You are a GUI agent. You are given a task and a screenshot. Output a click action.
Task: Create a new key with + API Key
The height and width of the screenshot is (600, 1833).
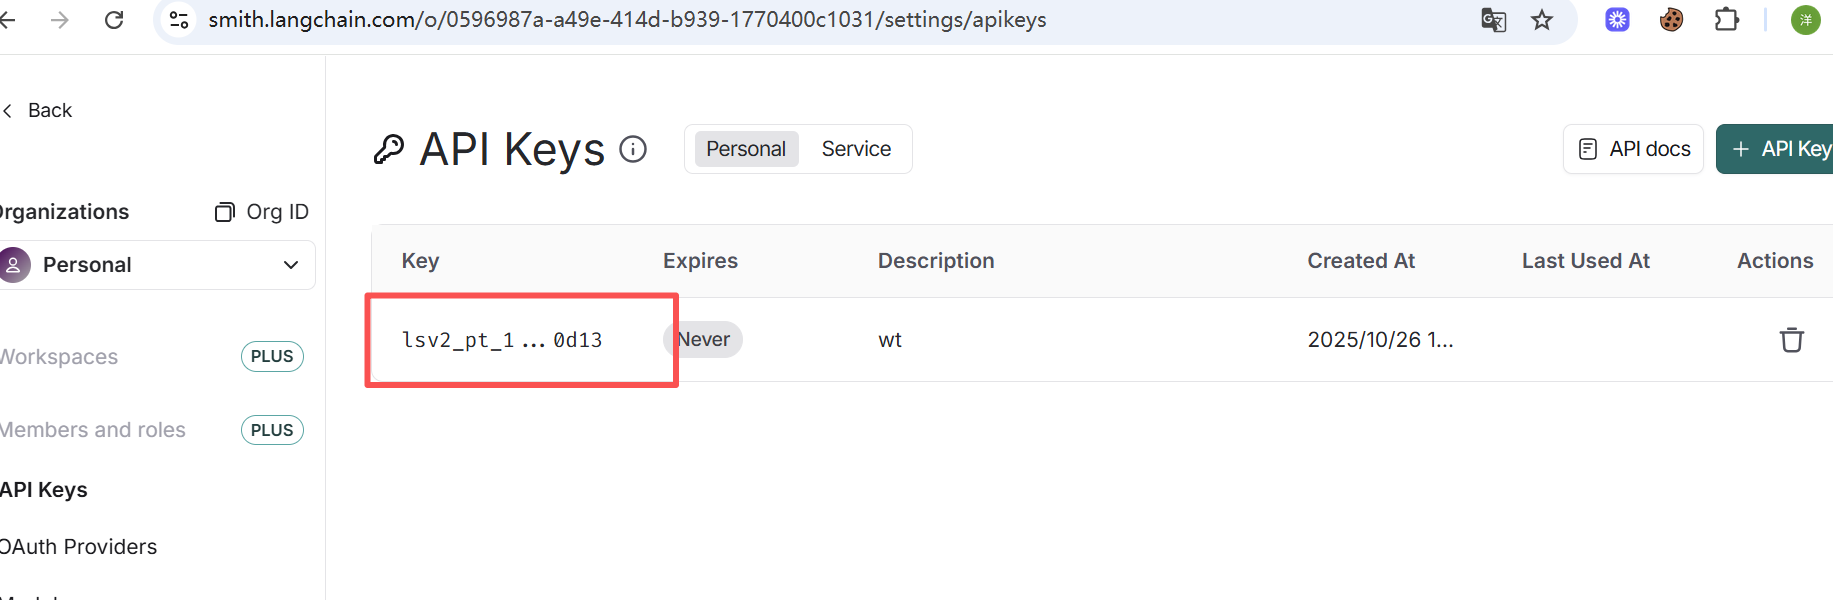click(x=1775, y=149)
